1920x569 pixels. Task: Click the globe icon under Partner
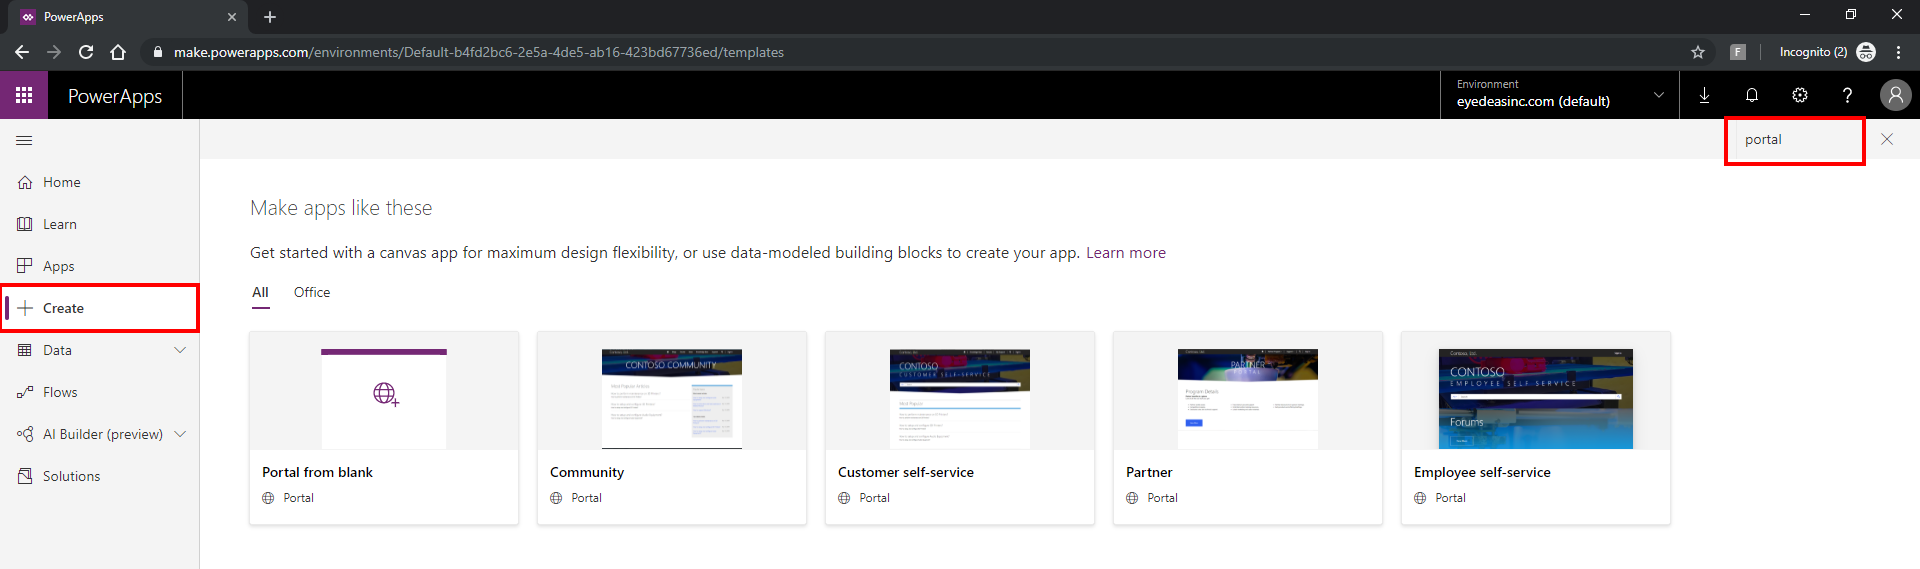coord(1132,498)
